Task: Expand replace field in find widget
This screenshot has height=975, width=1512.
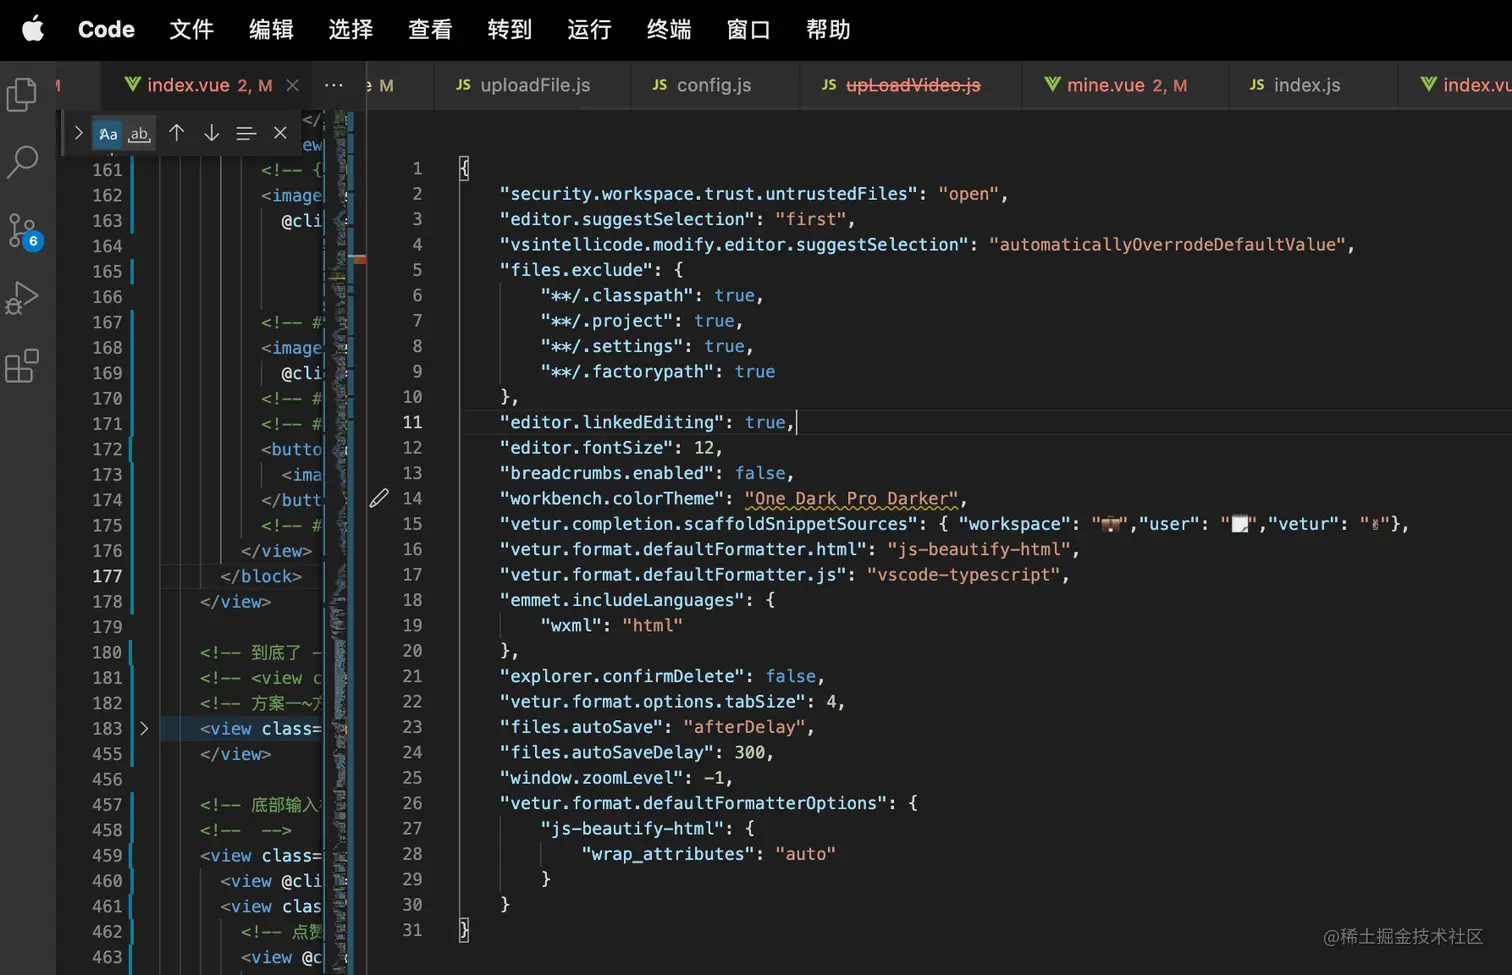Action: 78,133
